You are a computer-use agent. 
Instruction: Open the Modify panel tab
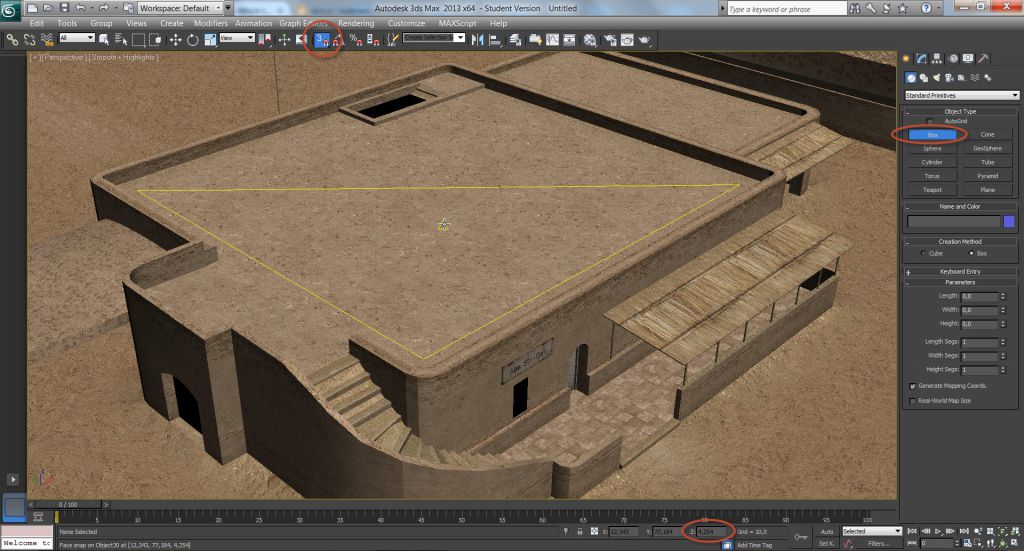(x=922, y=59)
